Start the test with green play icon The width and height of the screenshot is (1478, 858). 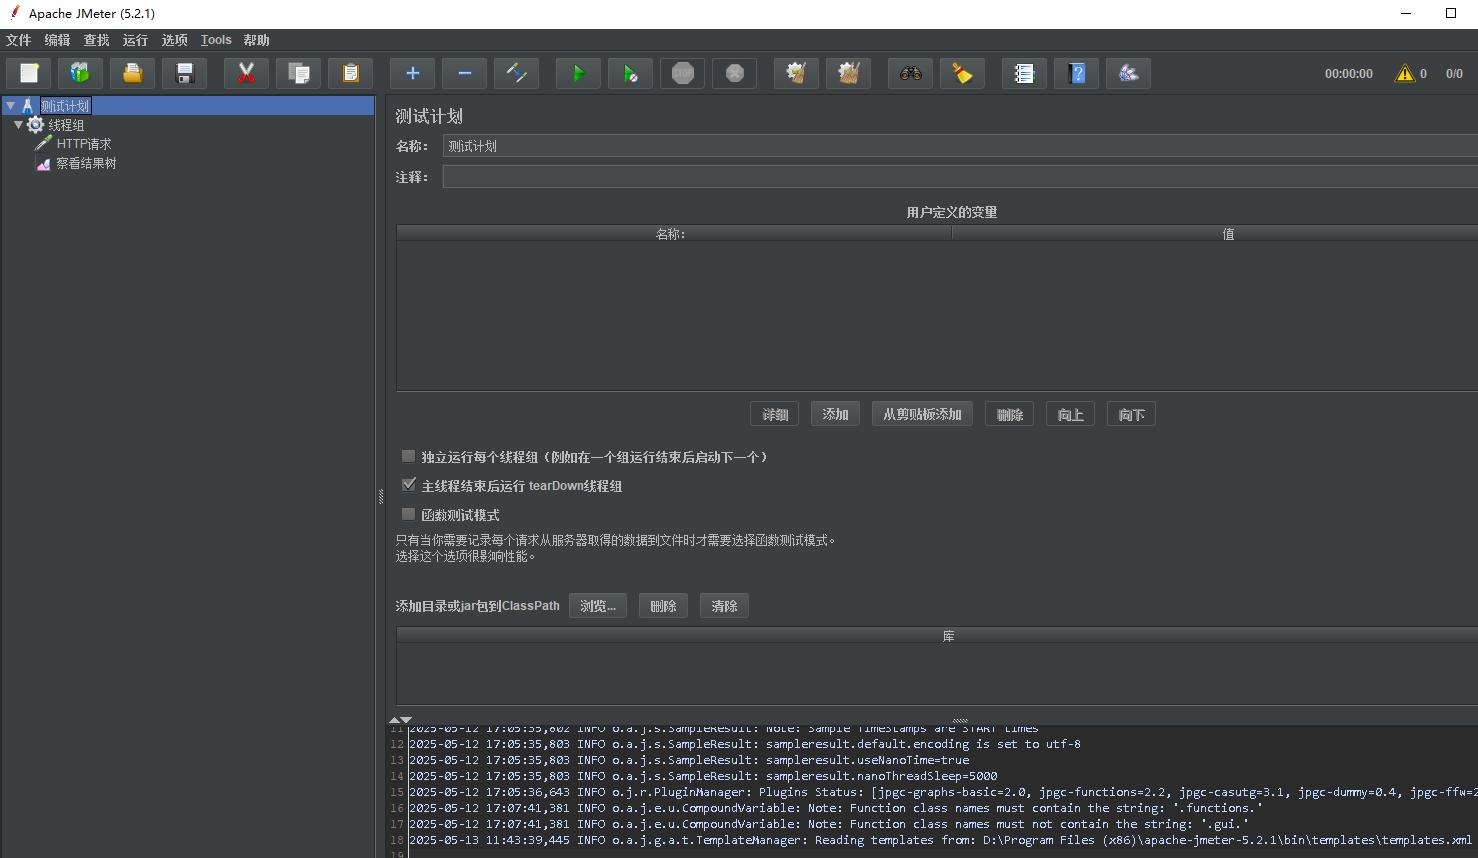[578, 73]
